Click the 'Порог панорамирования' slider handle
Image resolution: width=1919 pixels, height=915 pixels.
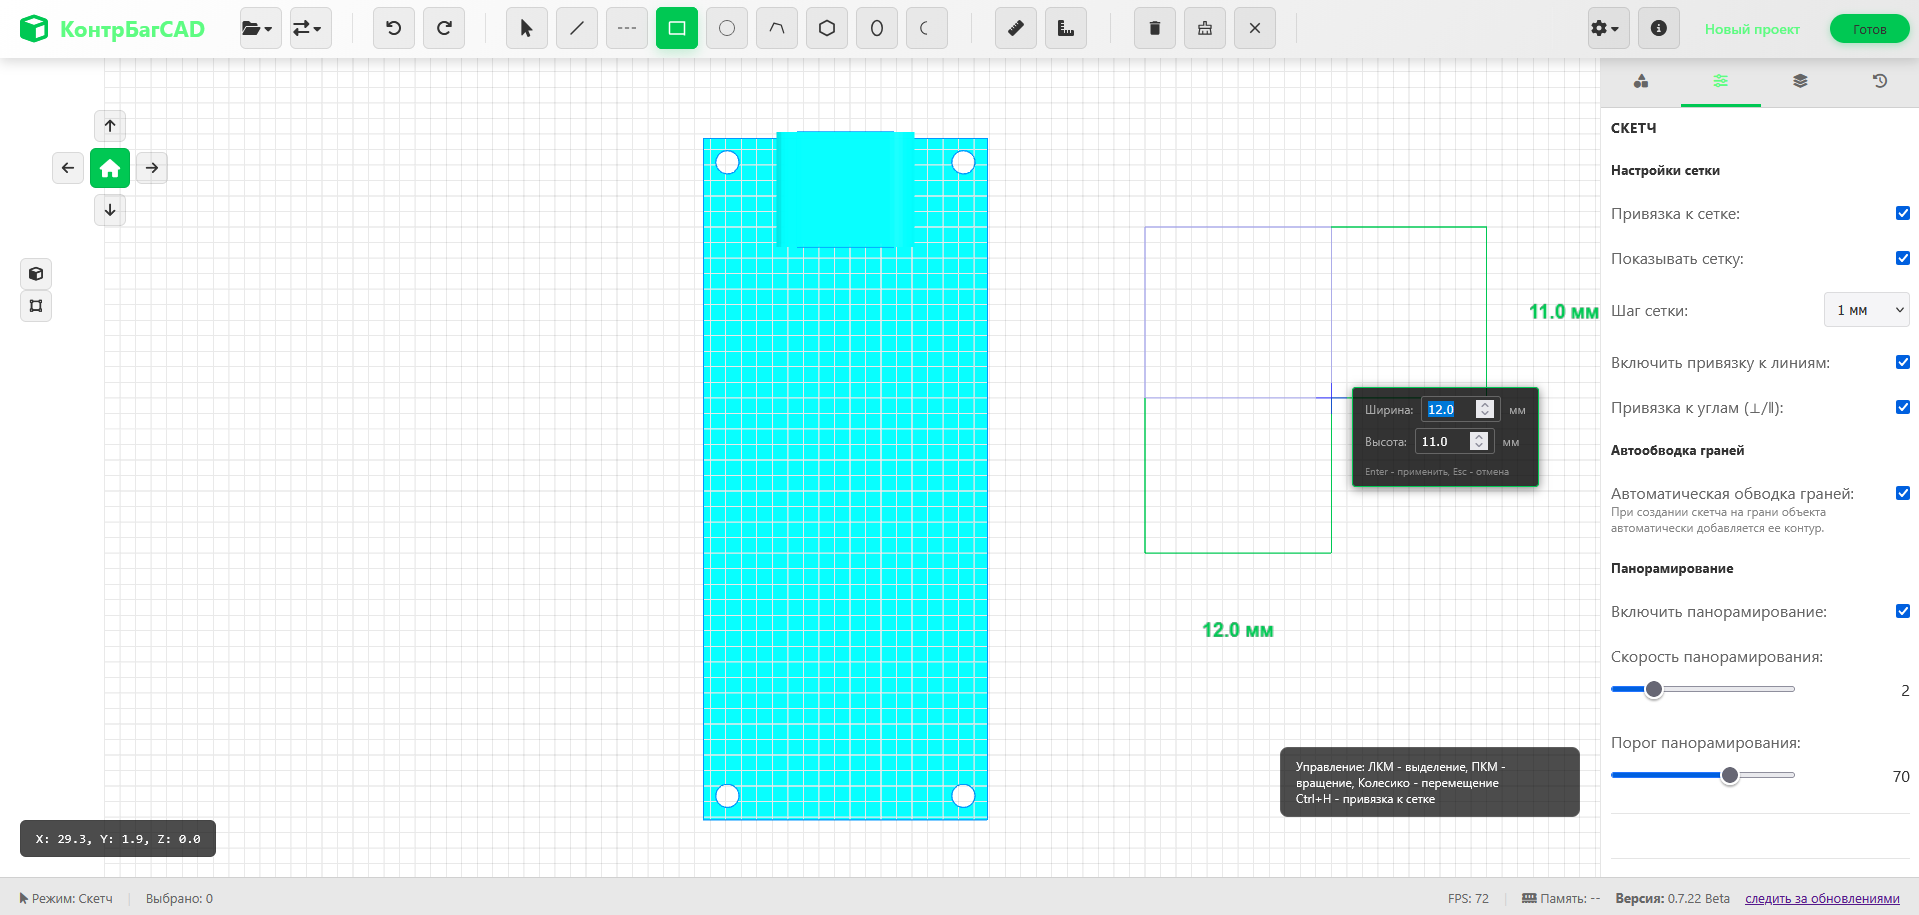tap(1730, 775)
